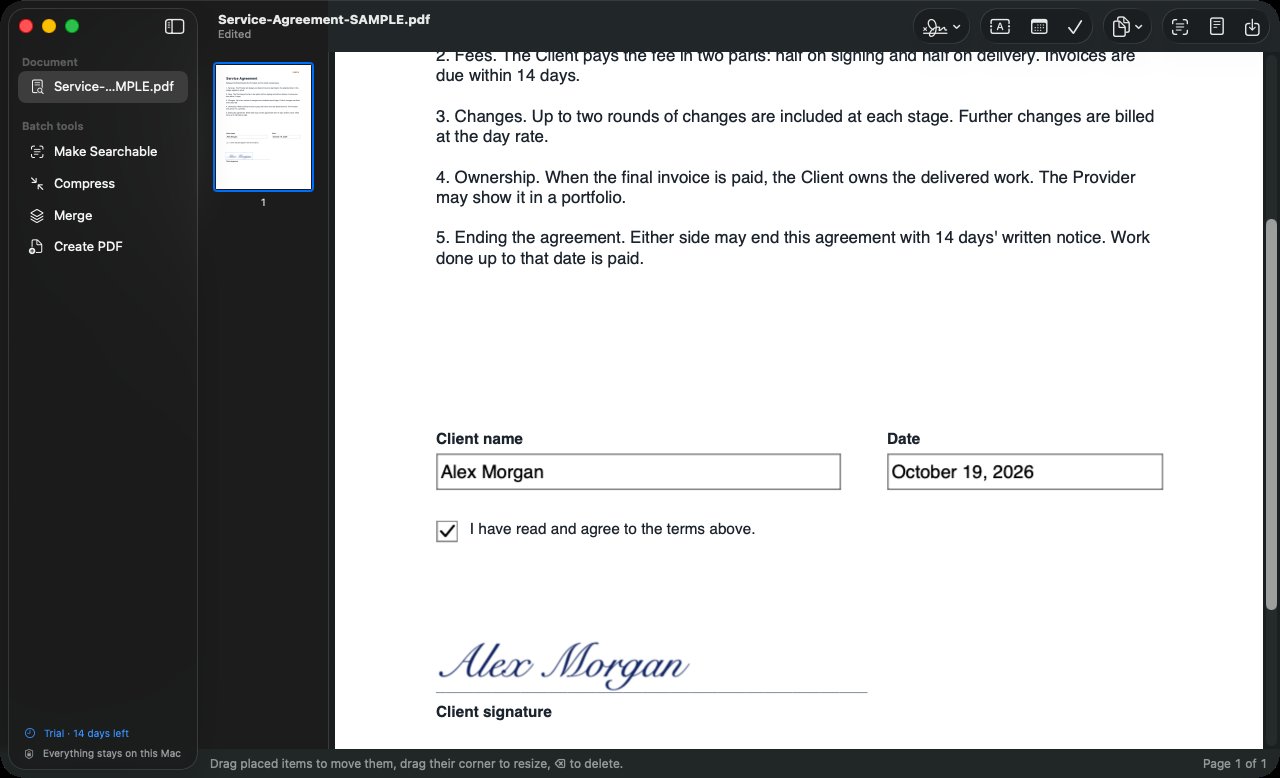Expand the pages tool dropdown chevron
The height and width of the screenshot is (778, 1280).
click(1140, 27)
